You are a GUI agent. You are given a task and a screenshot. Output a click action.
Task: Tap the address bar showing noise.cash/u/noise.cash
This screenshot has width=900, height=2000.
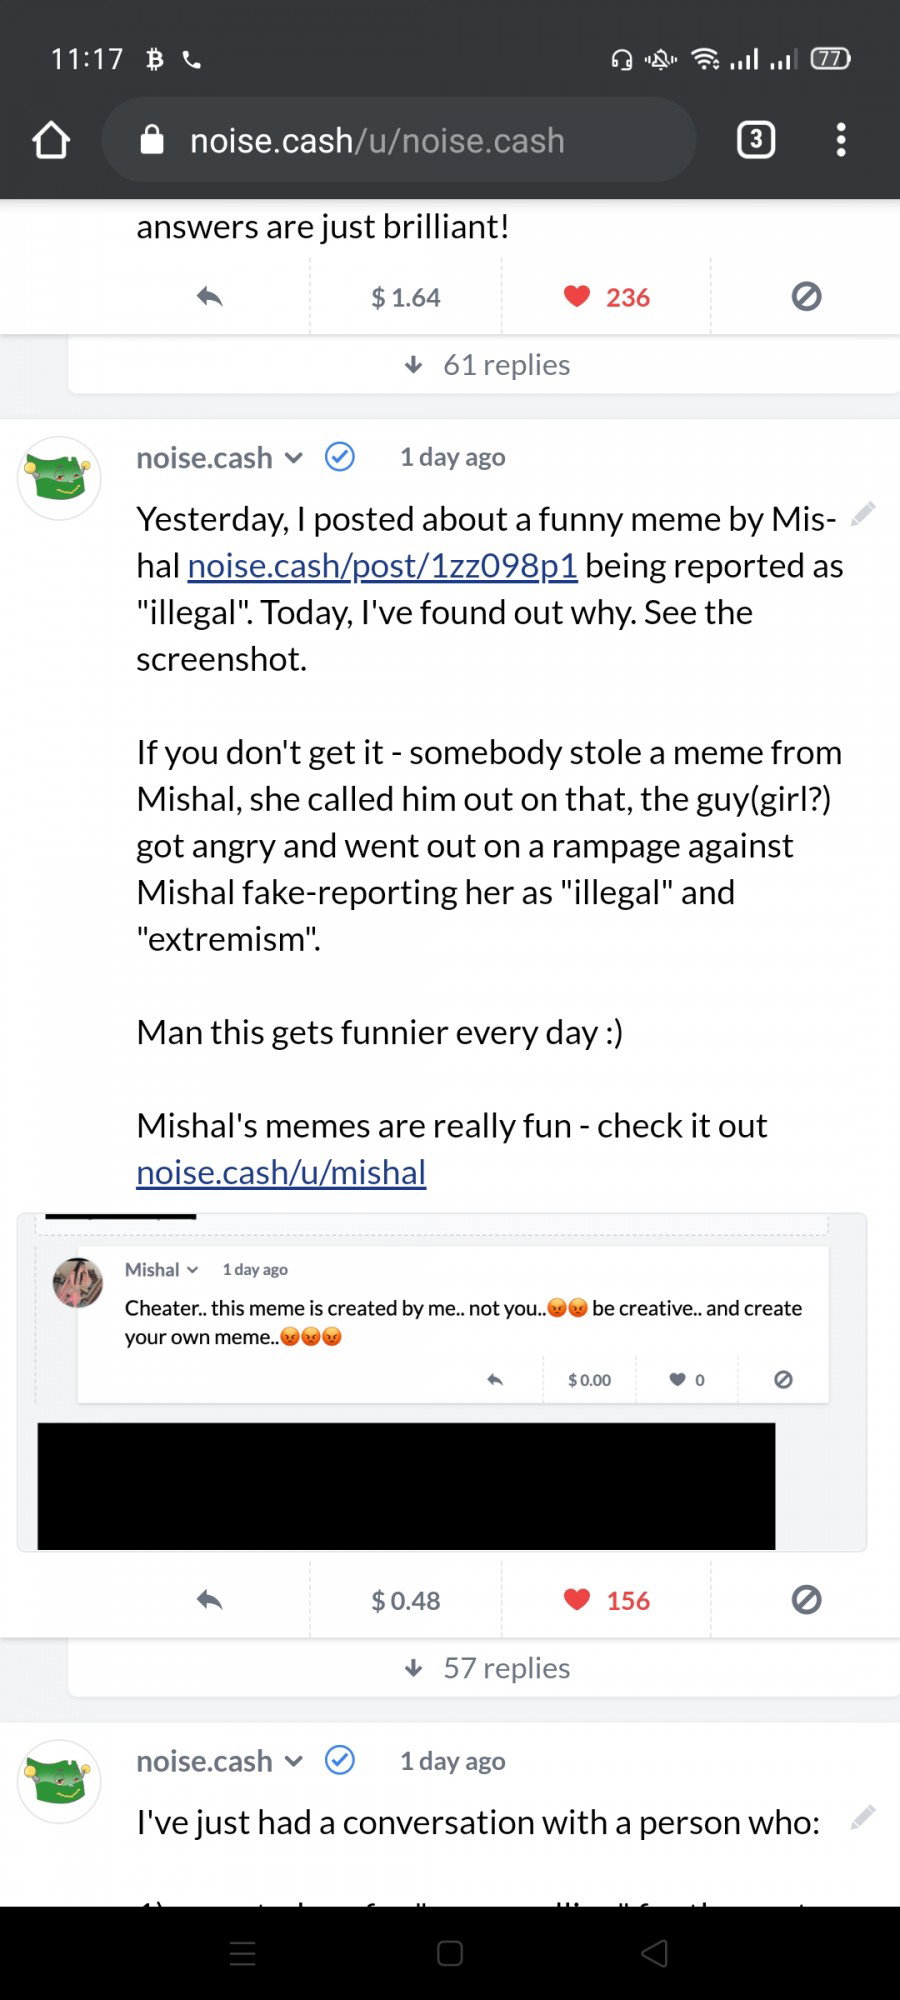tap(399, 140)
